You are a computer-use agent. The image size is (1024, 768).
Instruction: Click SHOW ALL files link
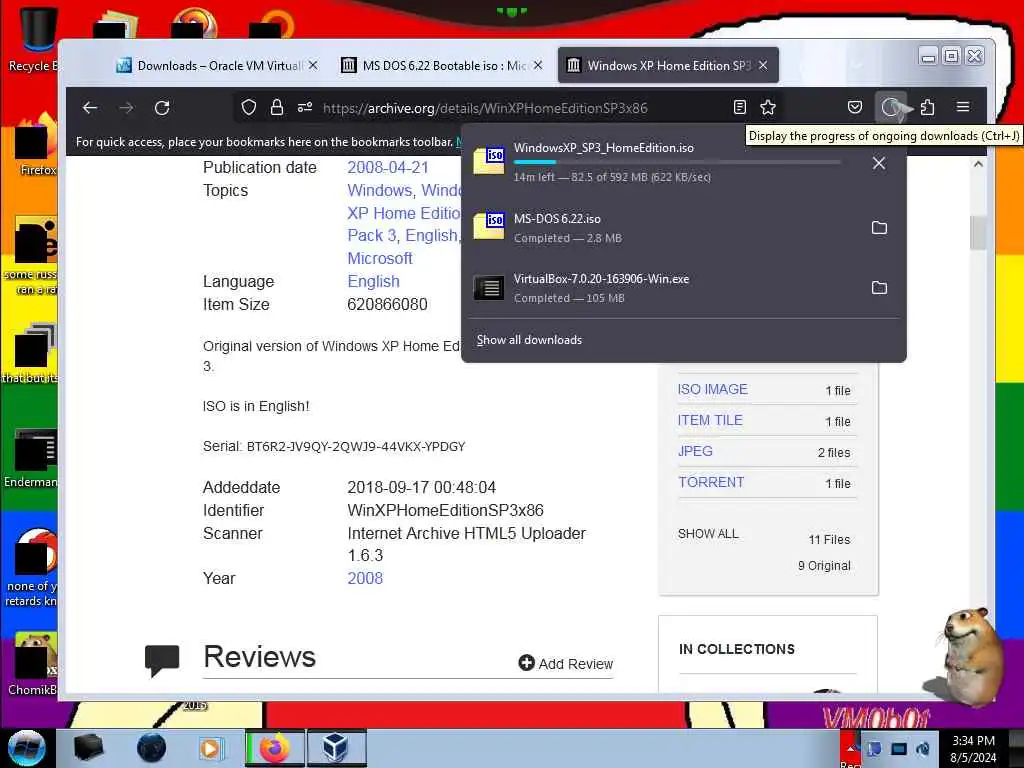[708, 534]
